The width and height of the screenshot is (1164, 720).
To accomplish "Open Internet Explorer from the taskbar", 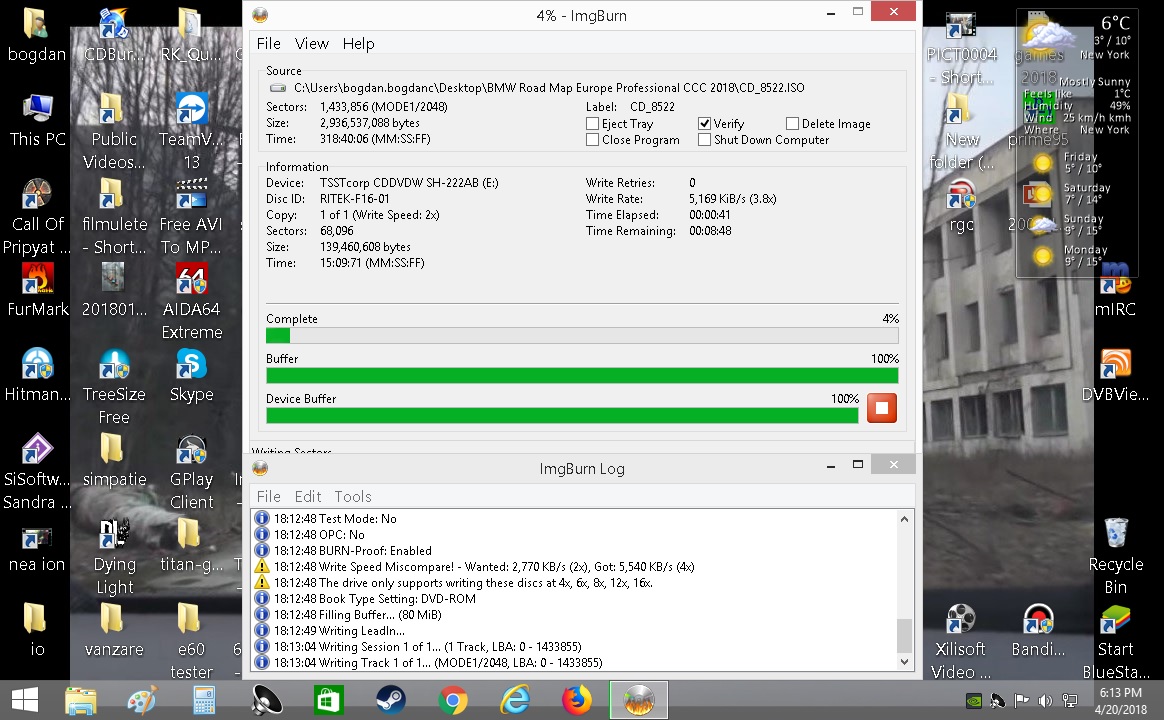I will coord(514,700).
